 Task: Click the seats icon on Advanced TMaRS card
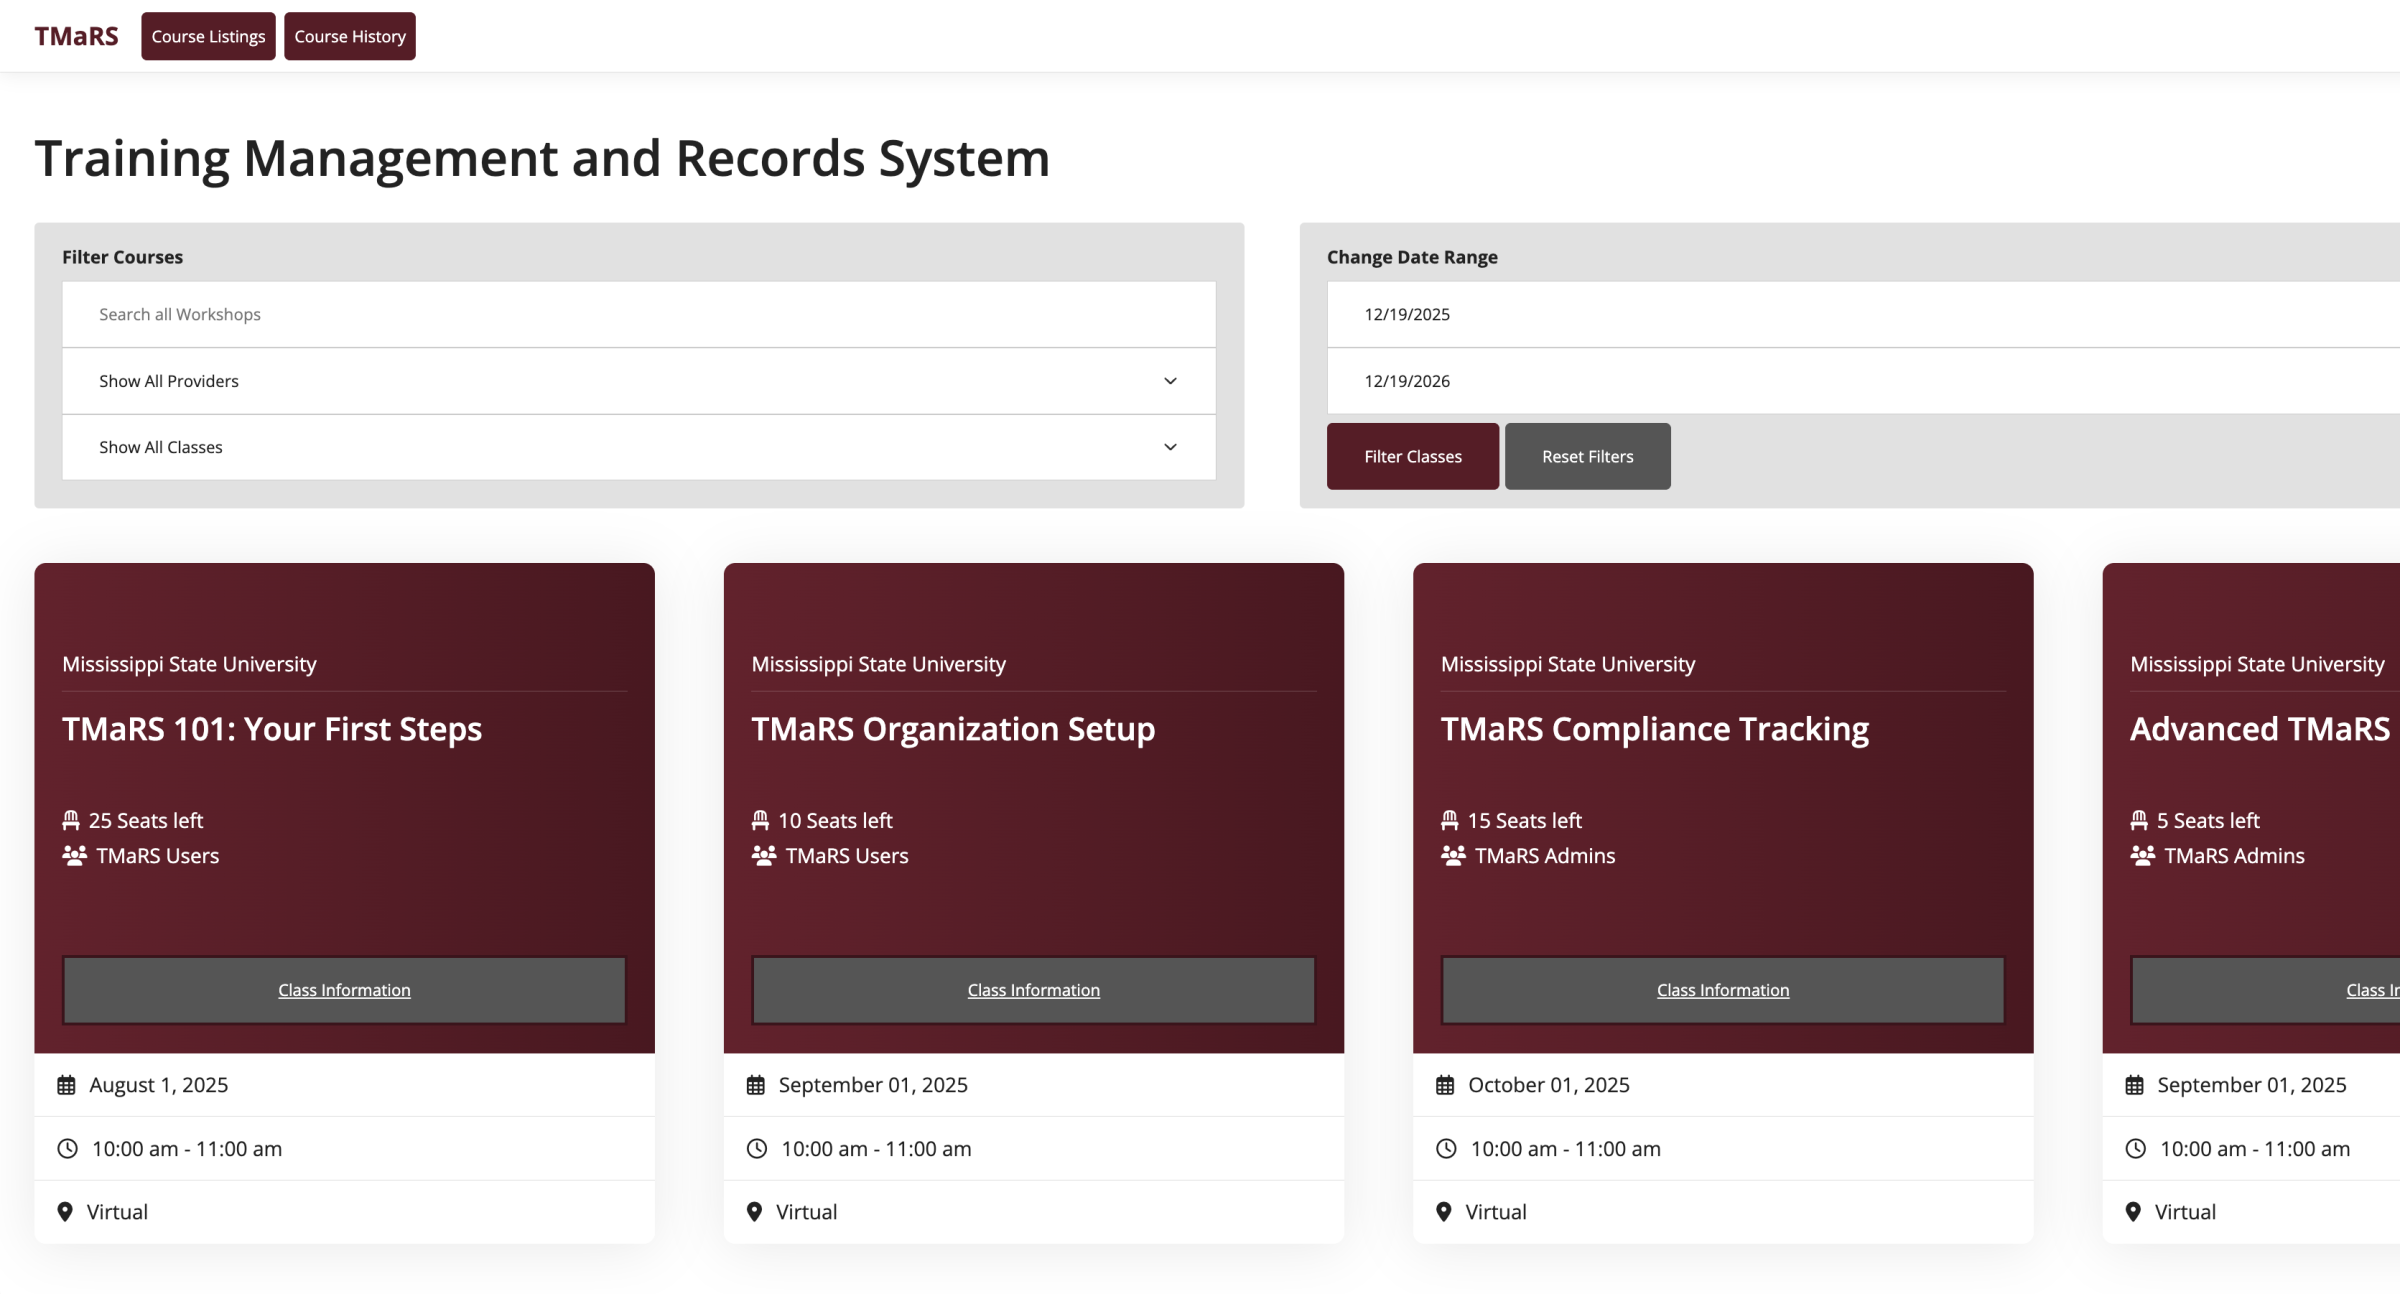[2138, 820]
